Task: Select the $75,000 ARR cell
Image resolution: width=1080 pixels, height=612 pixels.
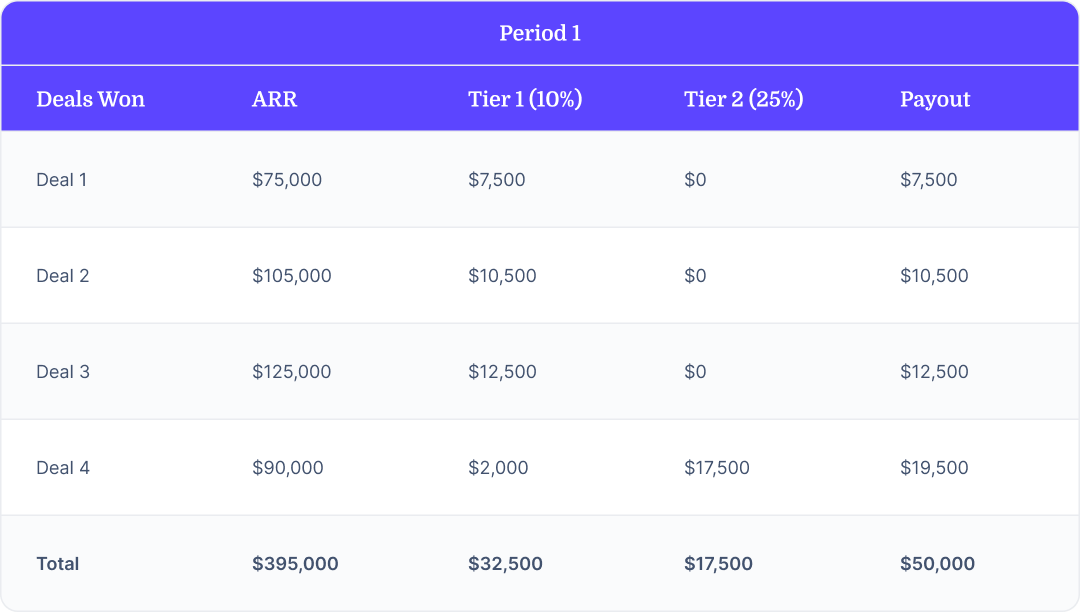Action: point(287,180)
